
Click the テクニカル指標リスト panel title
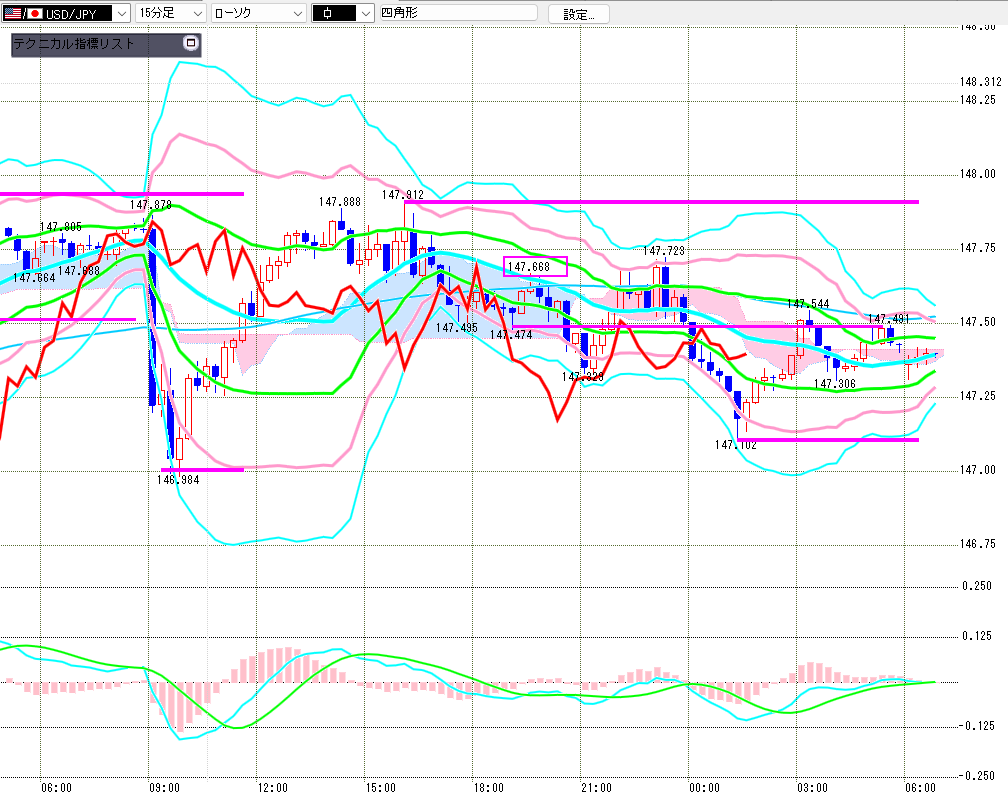click(x=74, y=44)
